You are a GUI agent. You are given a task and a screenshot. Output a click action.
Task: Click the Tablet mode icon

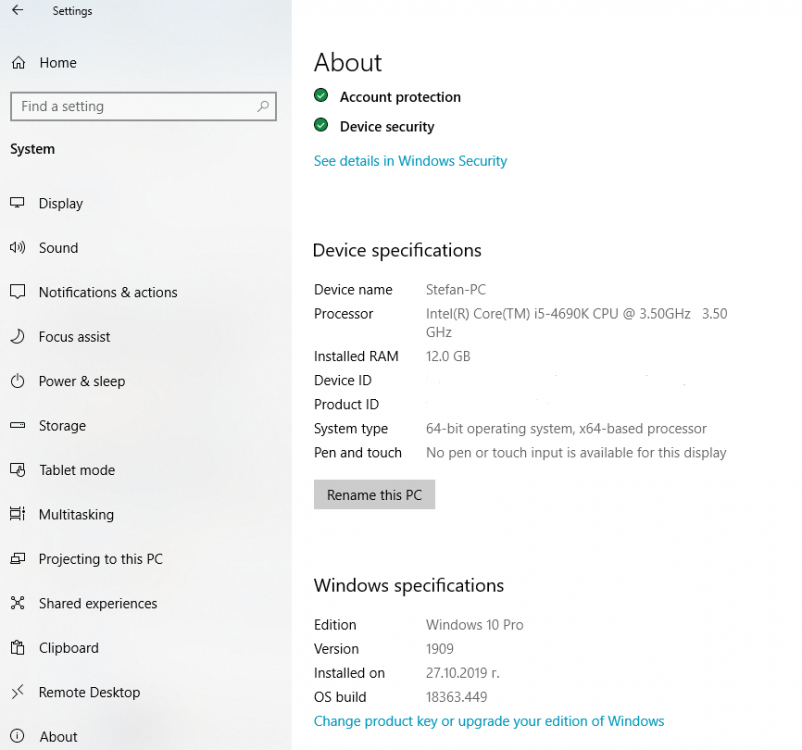coord(17,470)
